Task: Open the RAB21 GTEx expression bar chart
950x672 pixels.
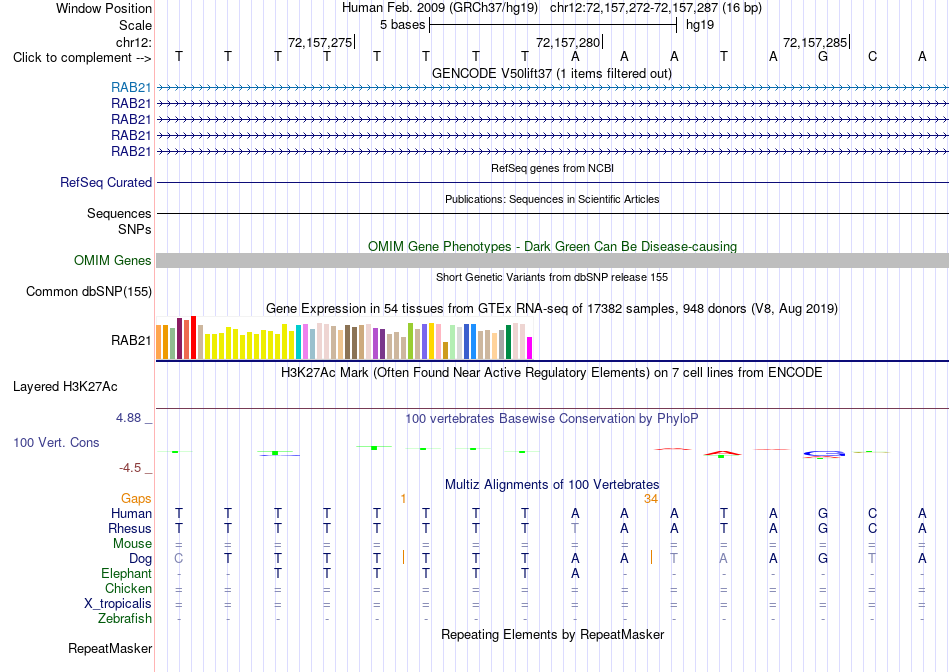Action: pos(344,338)
